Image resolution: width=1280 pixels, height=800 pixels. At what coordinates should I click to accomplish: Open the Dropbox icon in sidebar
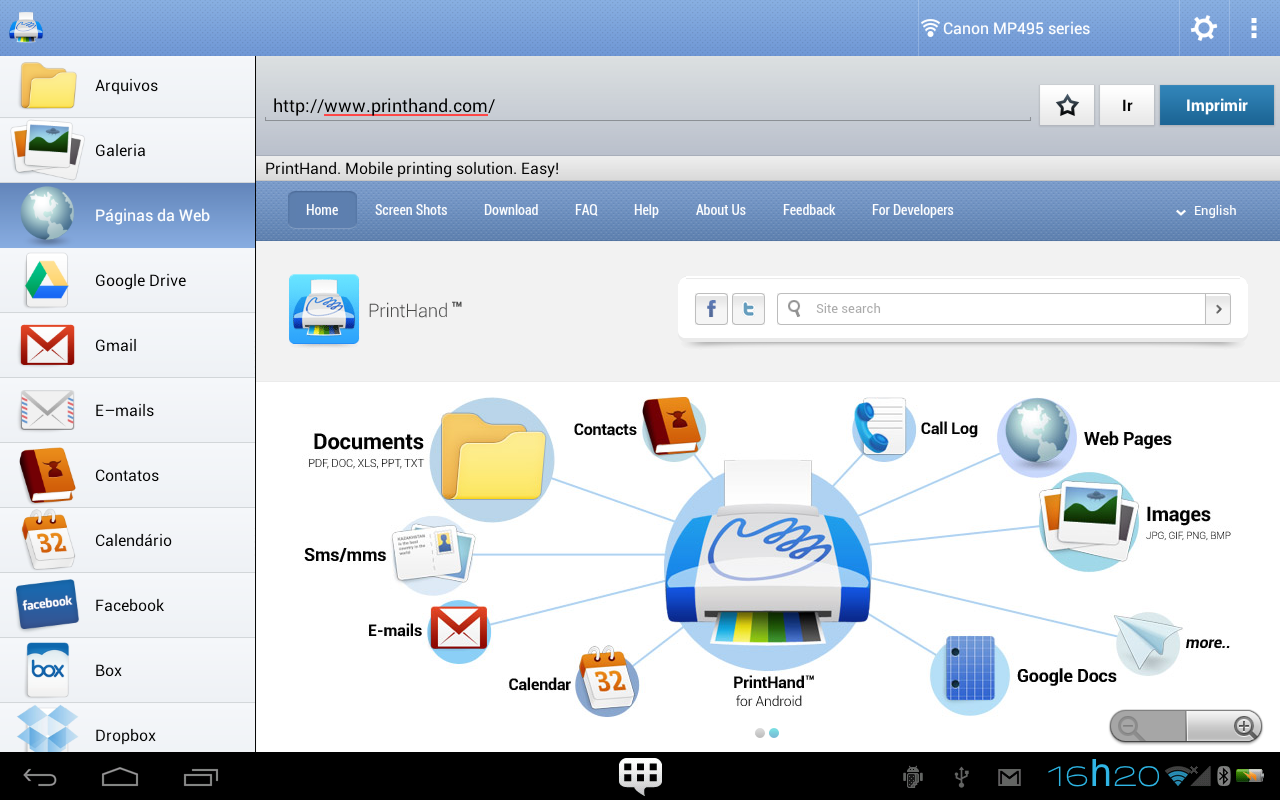tap(47, 730)
